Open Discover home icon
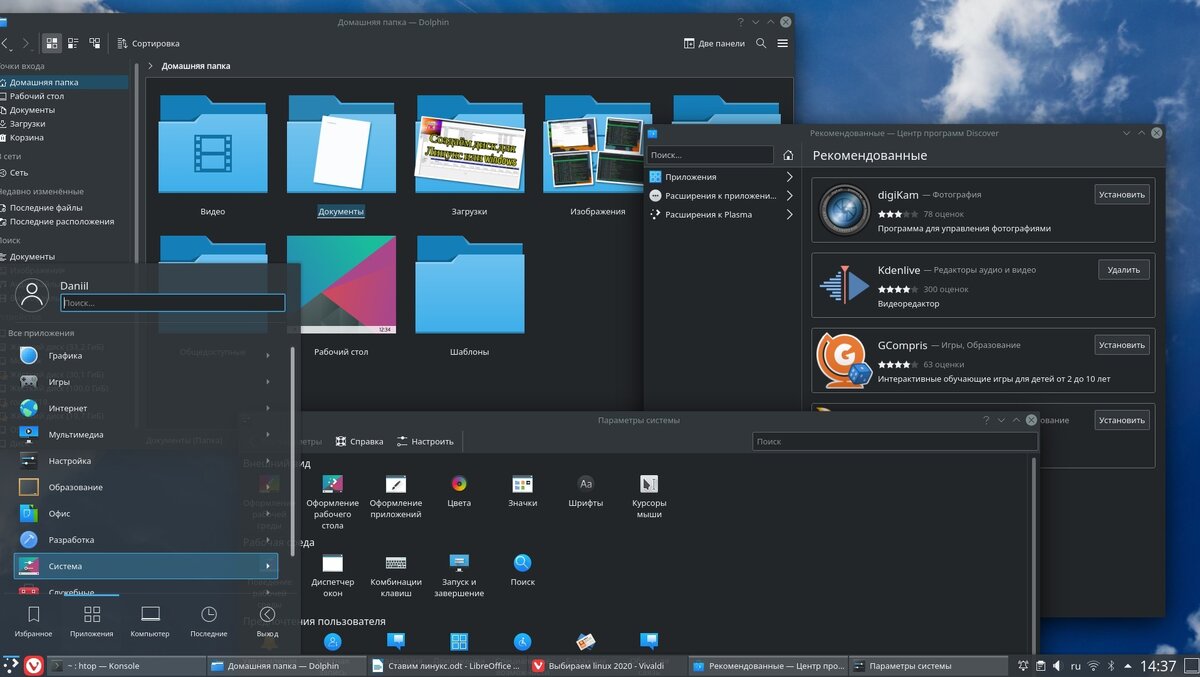Screen dimensions: 1200x677 (x=788, y=155)
